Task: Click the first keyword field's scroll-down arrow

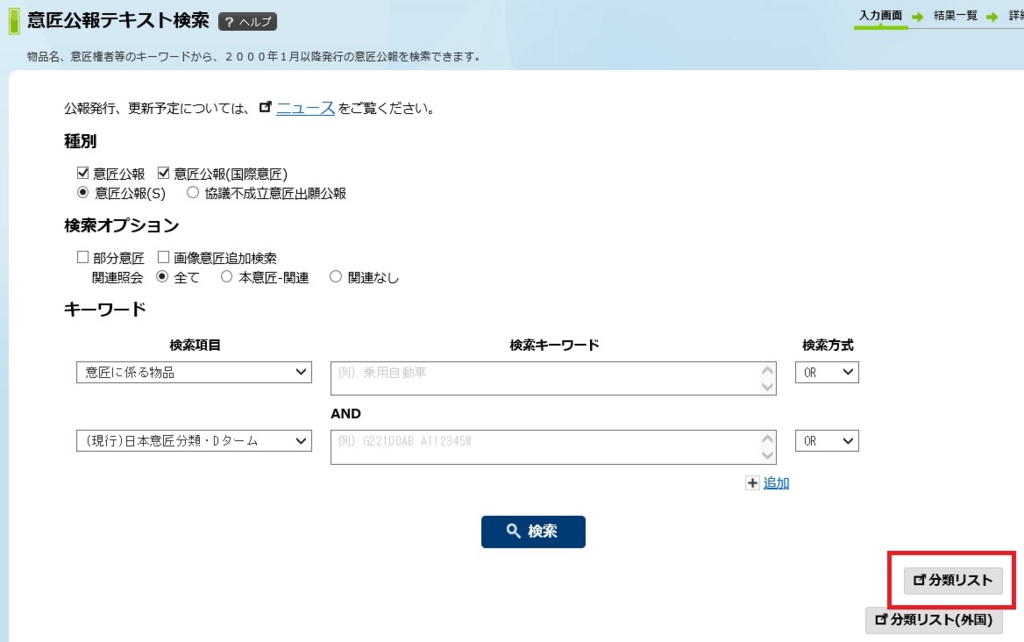Action: pos(767,387)
